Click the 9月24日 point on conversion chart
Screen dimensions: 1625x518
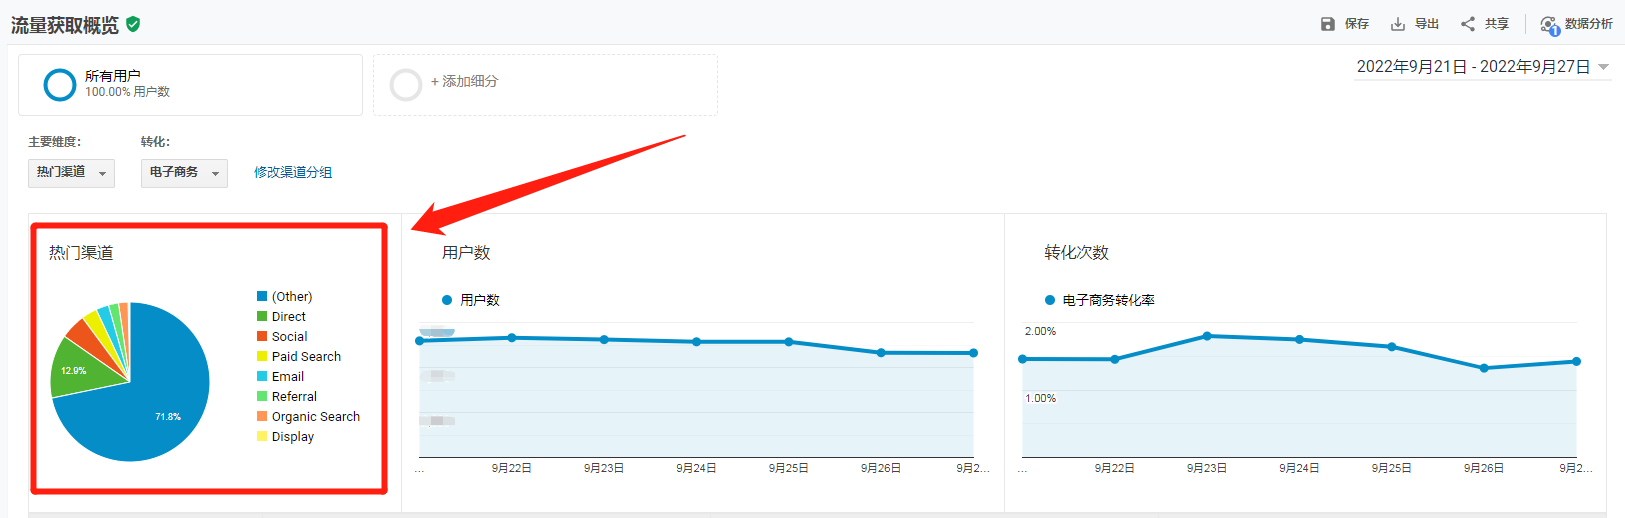pyautogui.click(x=1300, y=340)
